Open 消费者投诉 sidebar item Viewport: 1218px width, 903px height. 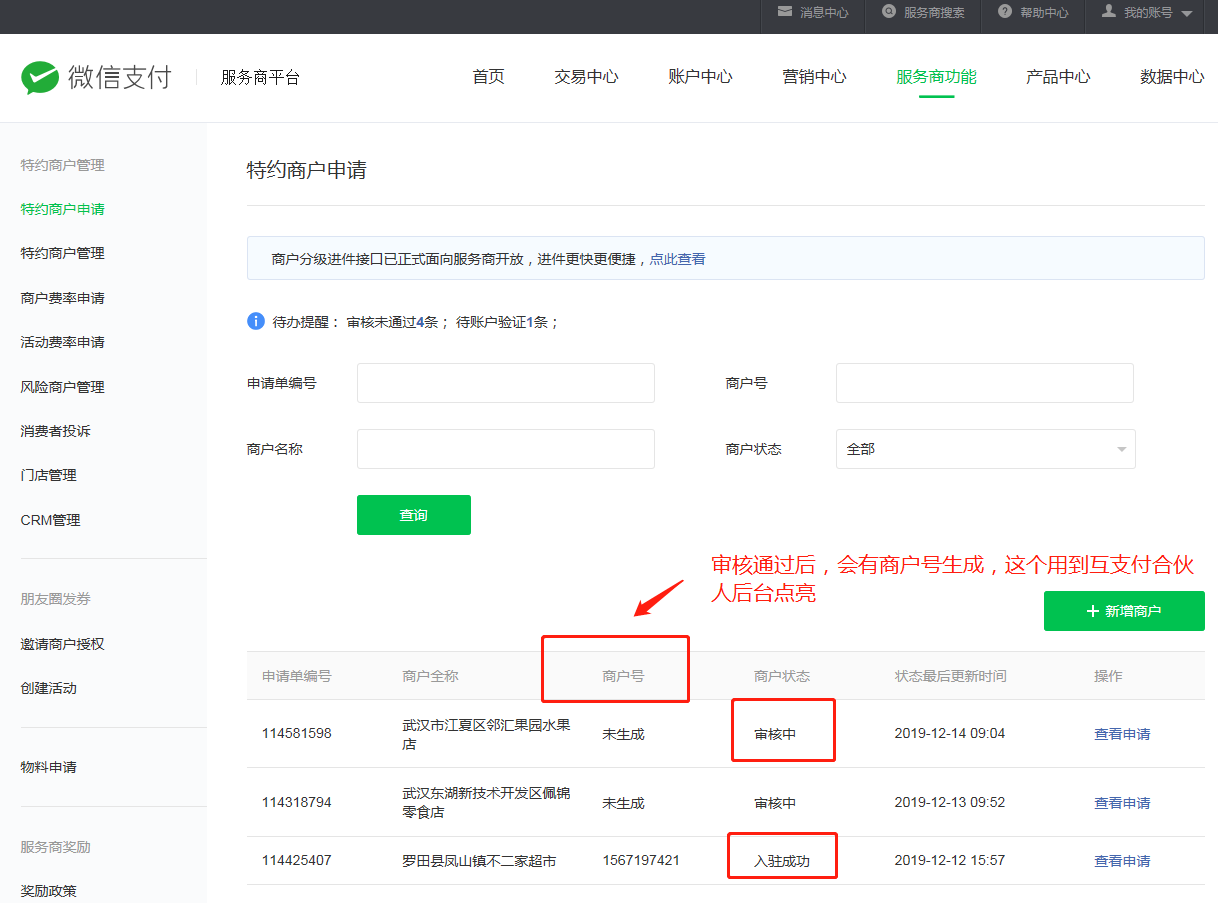tap(55, 431)
